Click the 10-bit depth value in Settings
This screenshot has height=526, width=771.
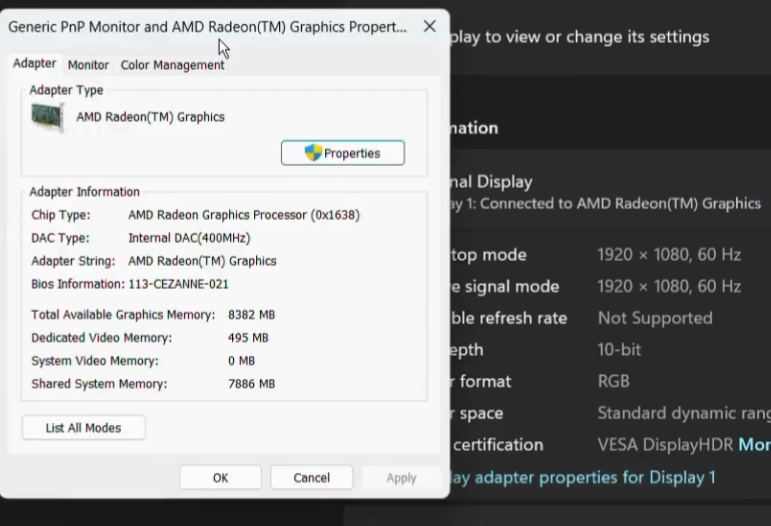619,350
